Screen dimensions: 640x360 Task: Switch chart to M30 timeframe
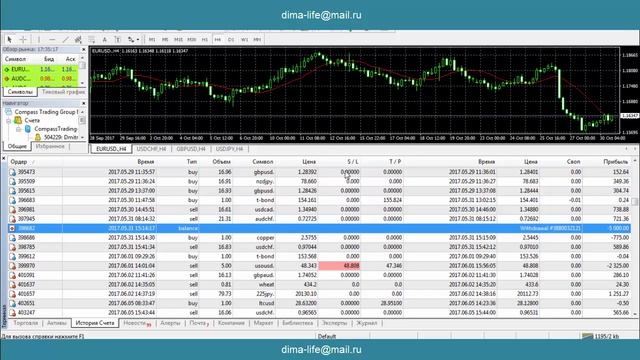coord(191,40)
